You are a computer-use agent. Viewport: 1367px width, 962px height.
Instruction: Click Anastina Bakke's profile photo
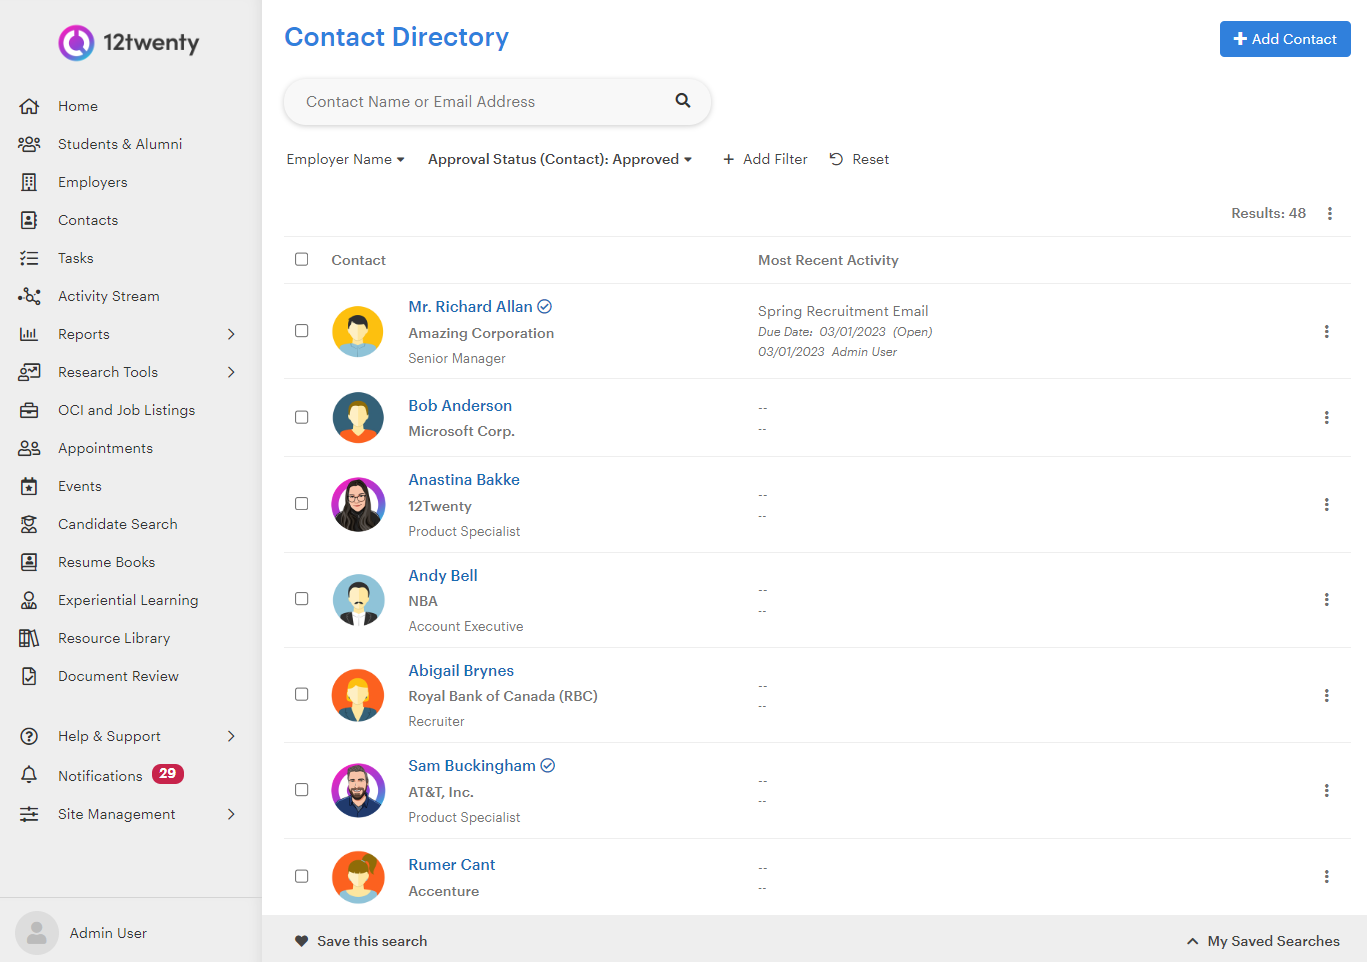(x=358, y=504)
